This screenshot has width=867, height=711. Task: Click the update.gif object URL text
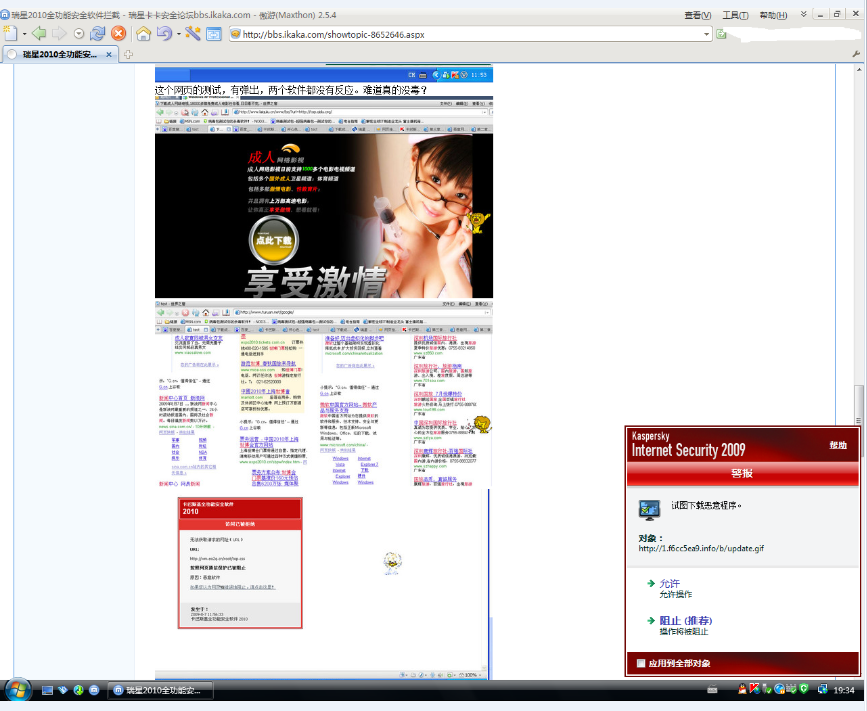(x=701, y=548)
